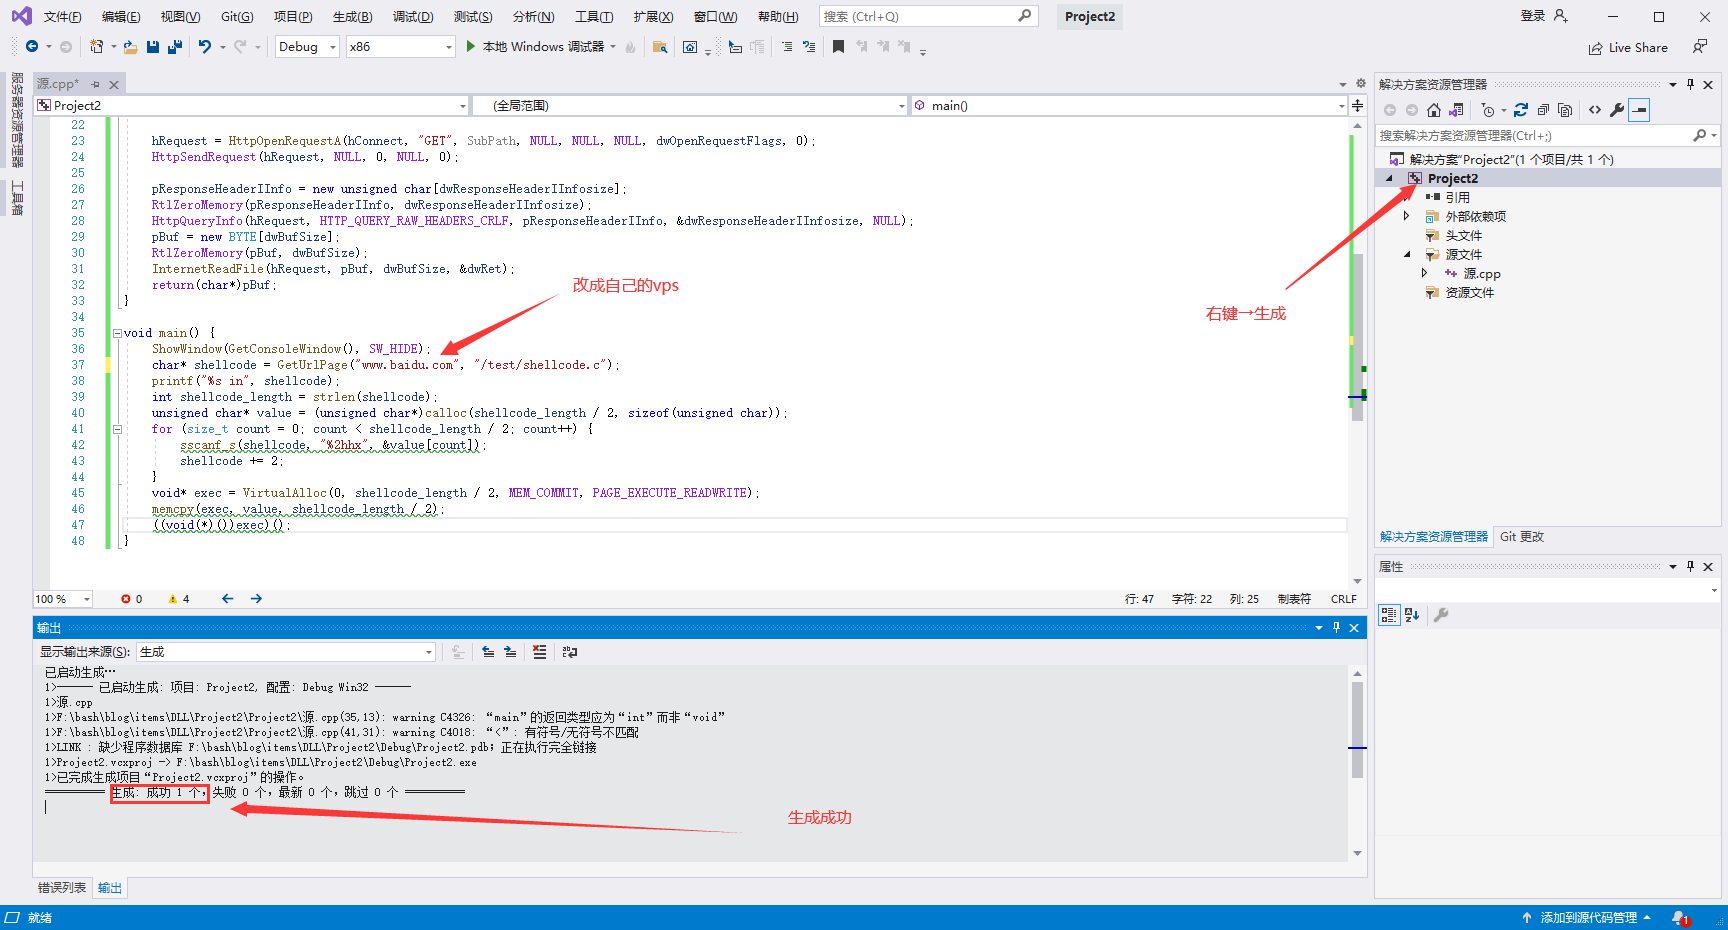Screen dimensions: 1728x930
Task: Open the Git(G) menu
Action: pos(237,17)
